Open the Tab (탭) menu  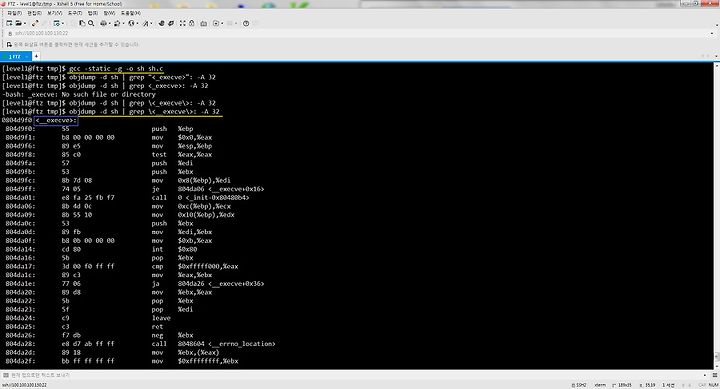[93, 13]
